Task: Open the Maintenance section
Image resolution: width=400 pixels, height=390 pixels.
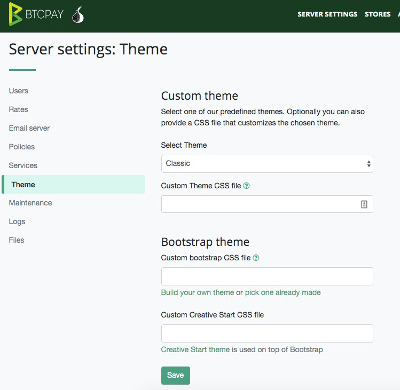Action: click(x=30, y=203)
